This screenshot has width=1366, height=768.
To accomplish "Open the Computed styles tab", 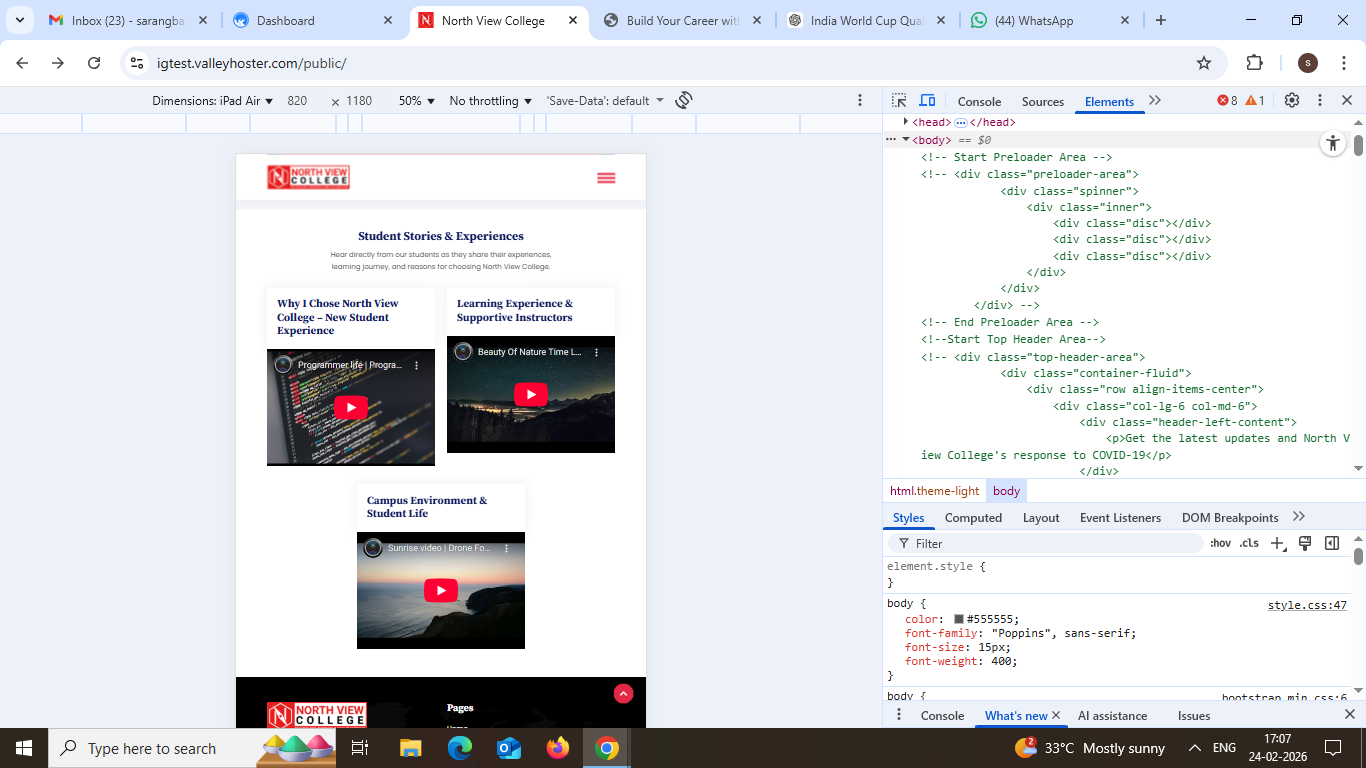I will 973,518.
